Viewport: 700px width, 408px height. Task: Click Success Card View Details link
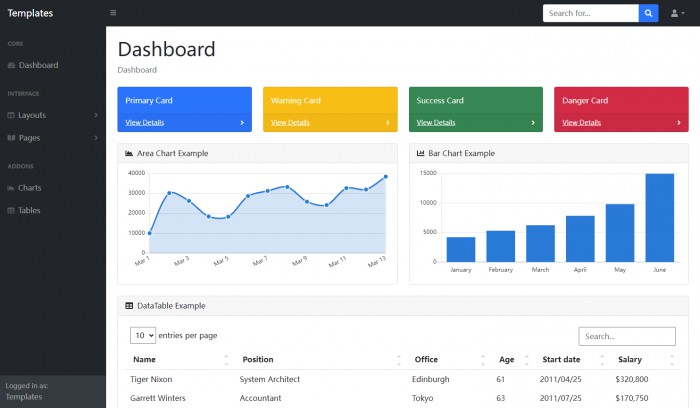click(x=436, y=123)
